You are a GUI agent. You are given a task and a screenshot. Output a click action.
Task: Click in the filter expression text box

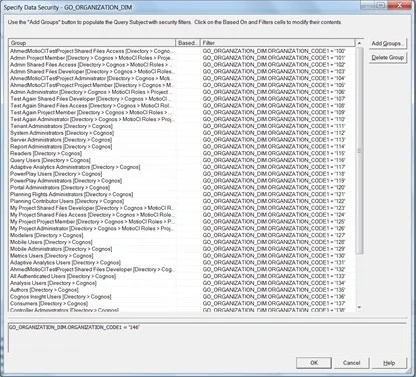tap(207, 338)
